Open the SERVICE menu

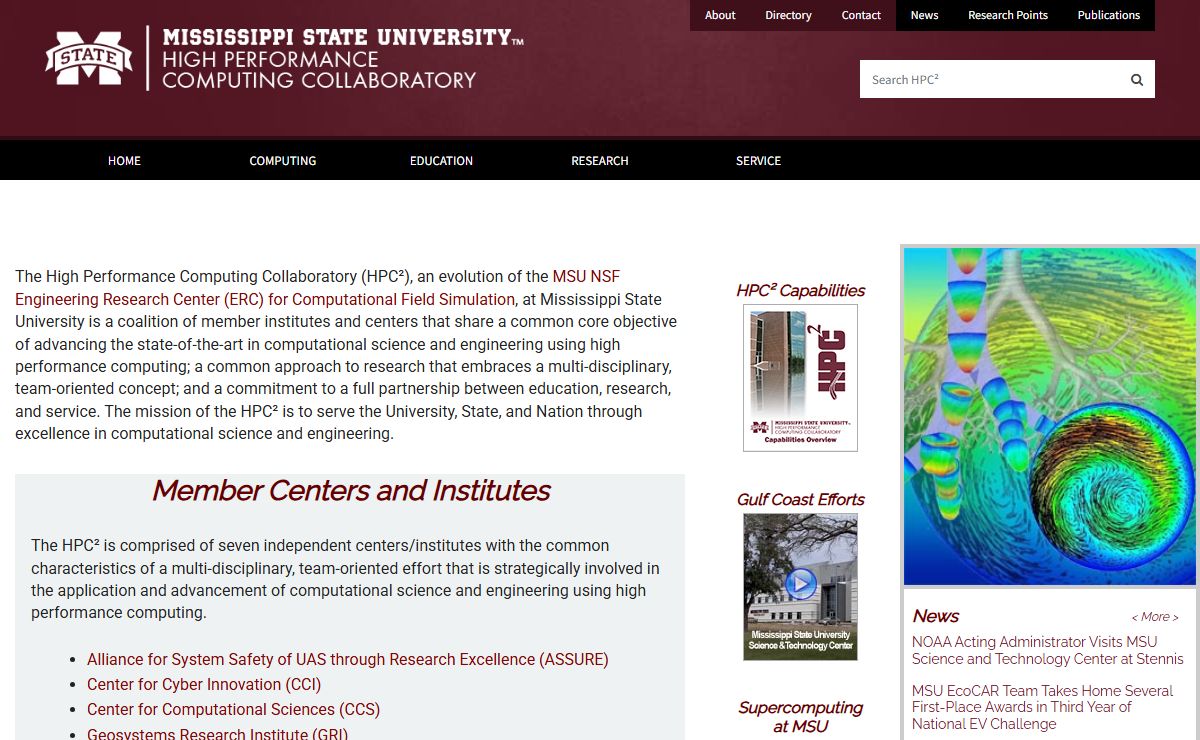758,161
